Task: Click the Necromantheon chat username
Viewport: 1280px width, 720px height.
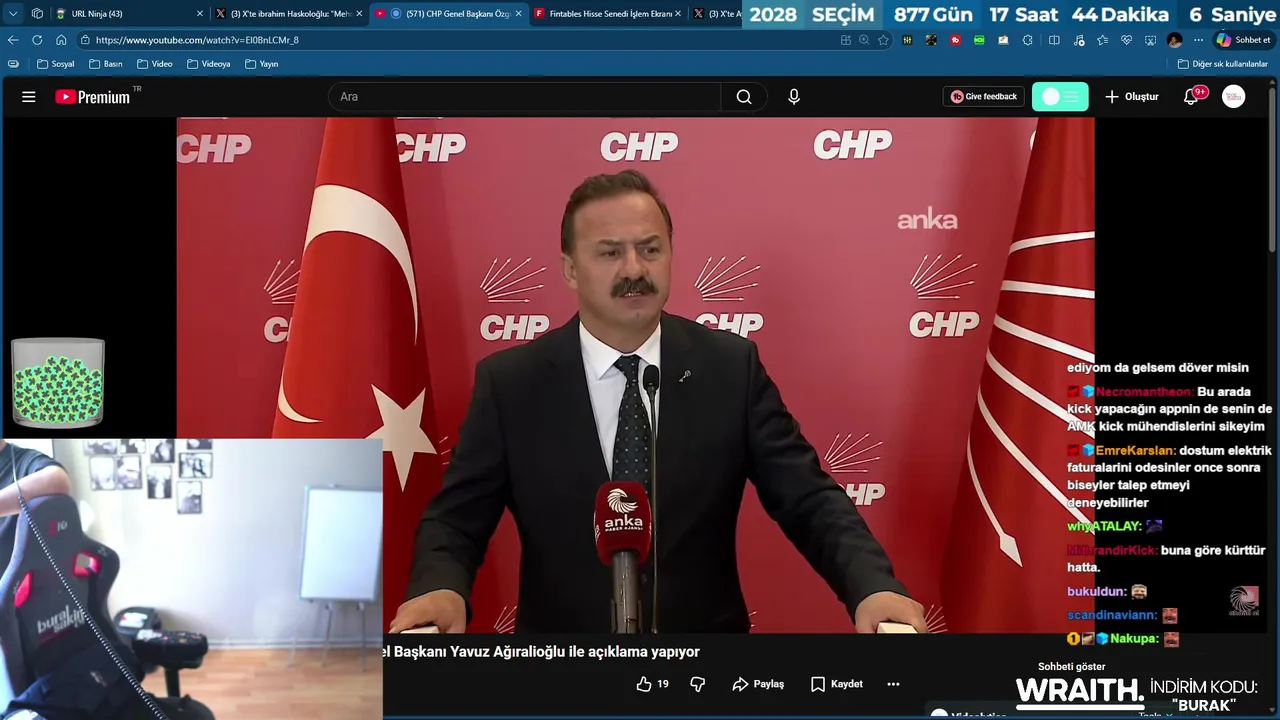Action: pos(1145,392)
